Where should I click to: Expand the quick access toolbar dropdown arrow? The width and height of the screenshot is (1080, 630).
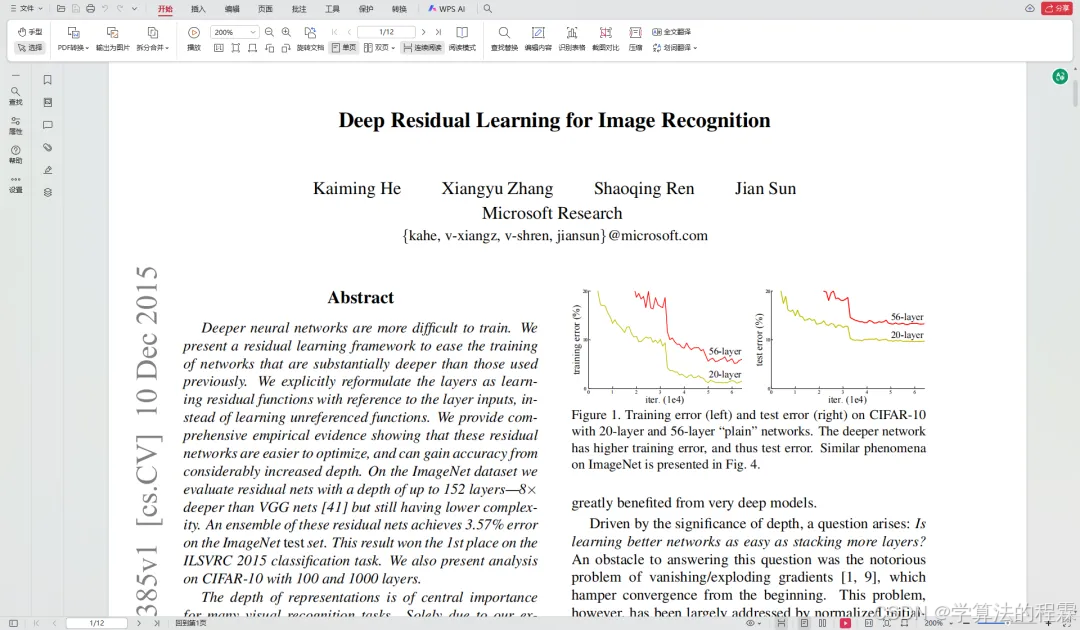pyautogui.click(x=134, y=8)
